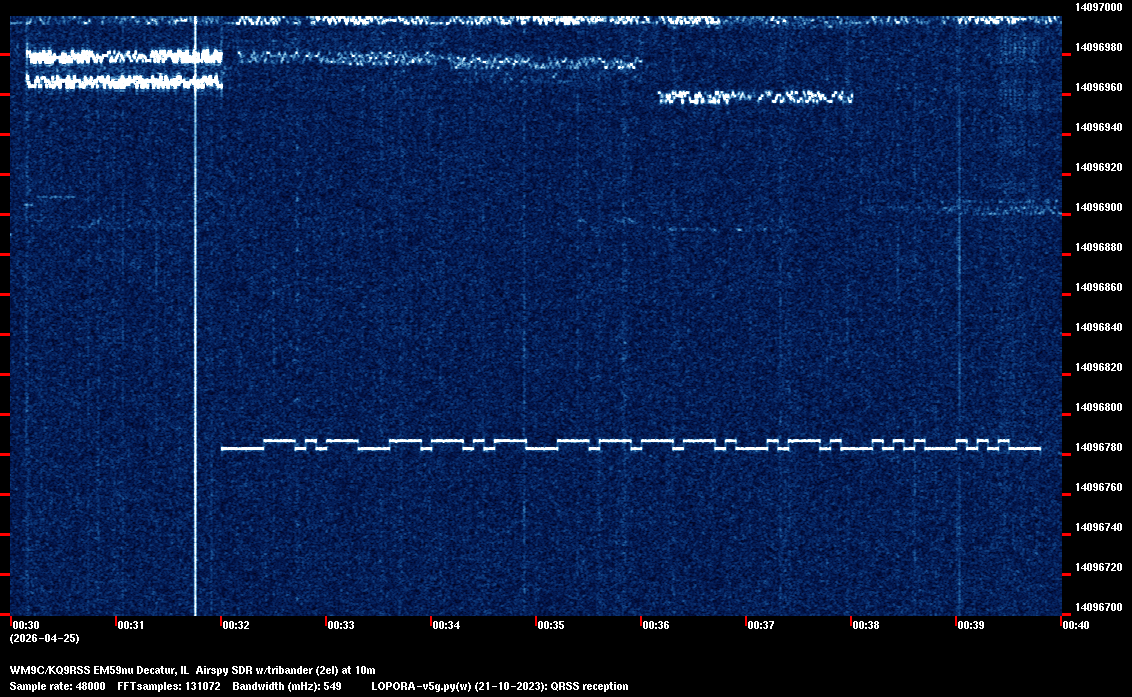Viewport: 1132px width, 697px height.
Task: Click the 14097000 frequency label
Action: point(1098,7)
